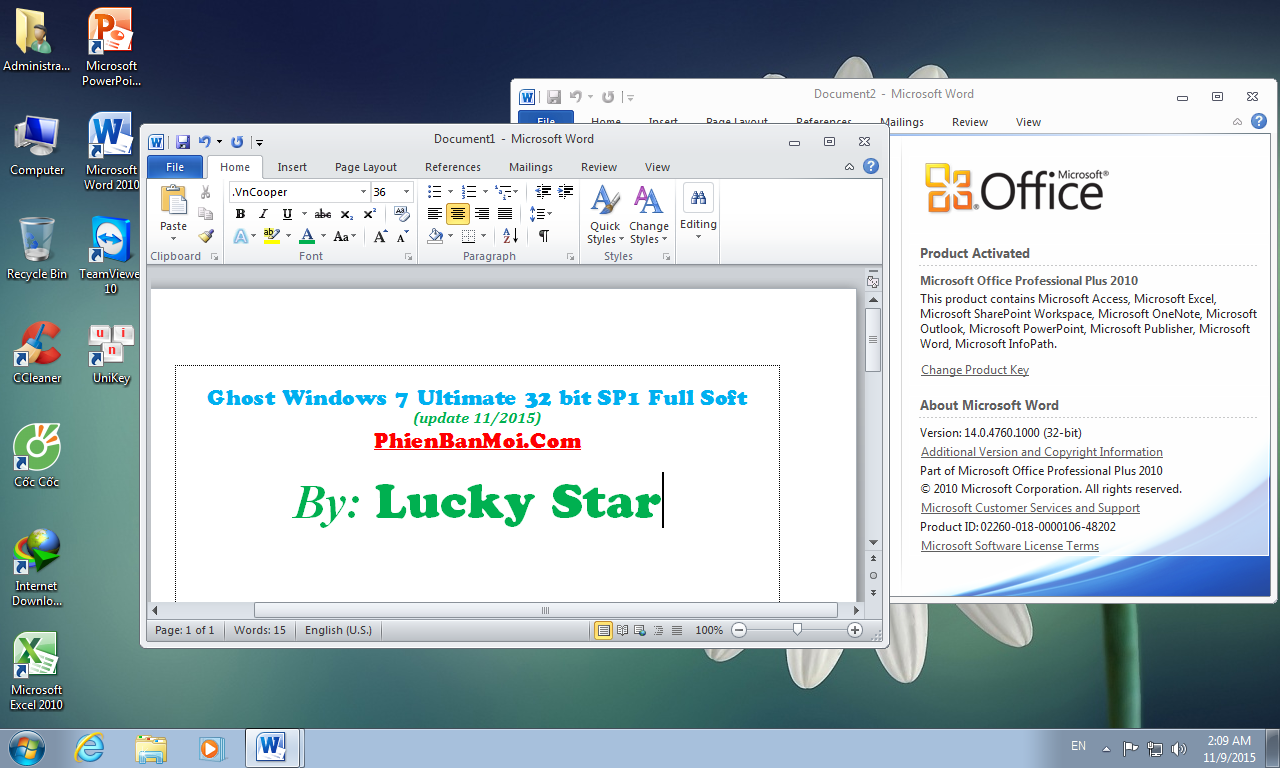
Task: Open Text Effects glowing A icon
Action: pyautogui.click(x=240, y=237)
